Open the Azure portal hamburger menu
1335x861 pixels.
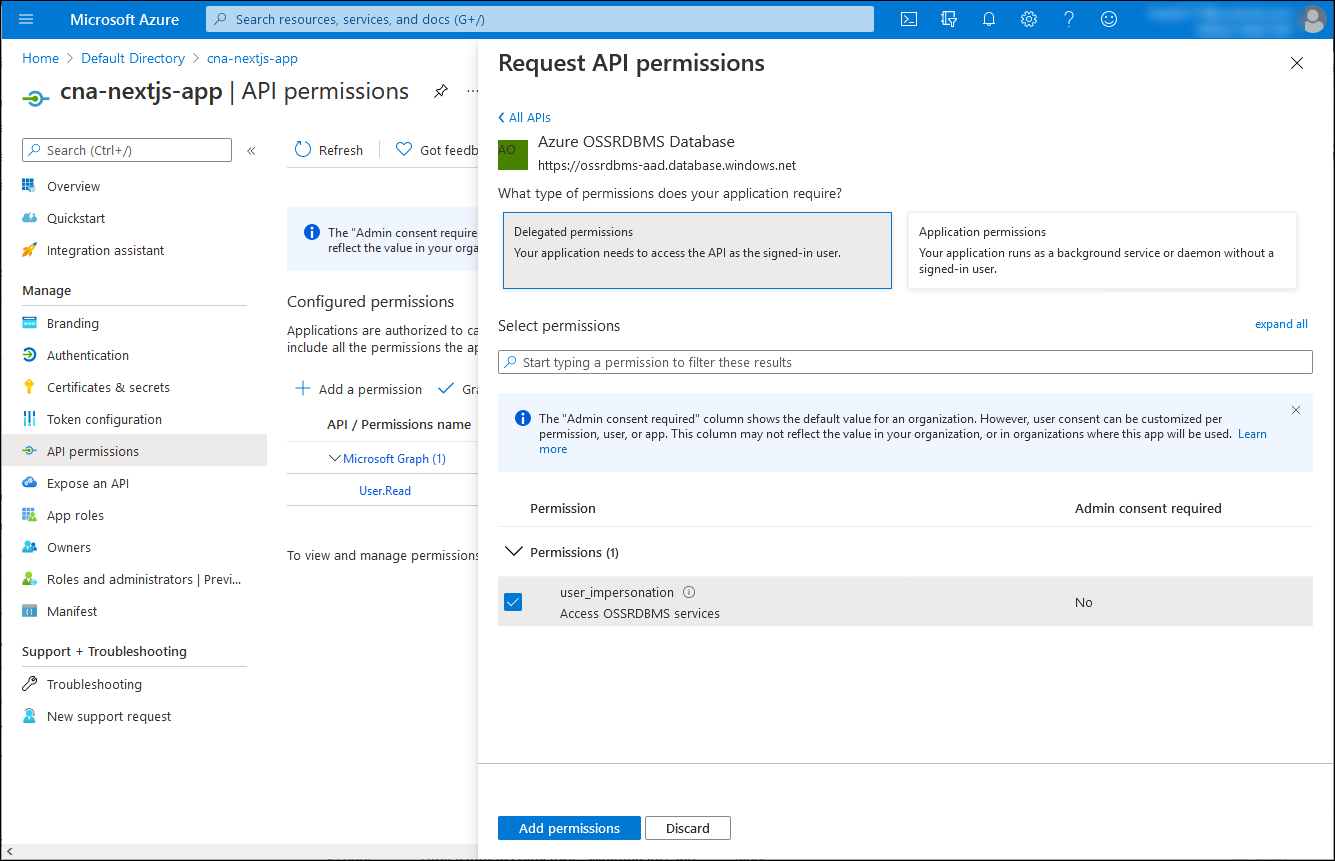[x=26, y=19]
